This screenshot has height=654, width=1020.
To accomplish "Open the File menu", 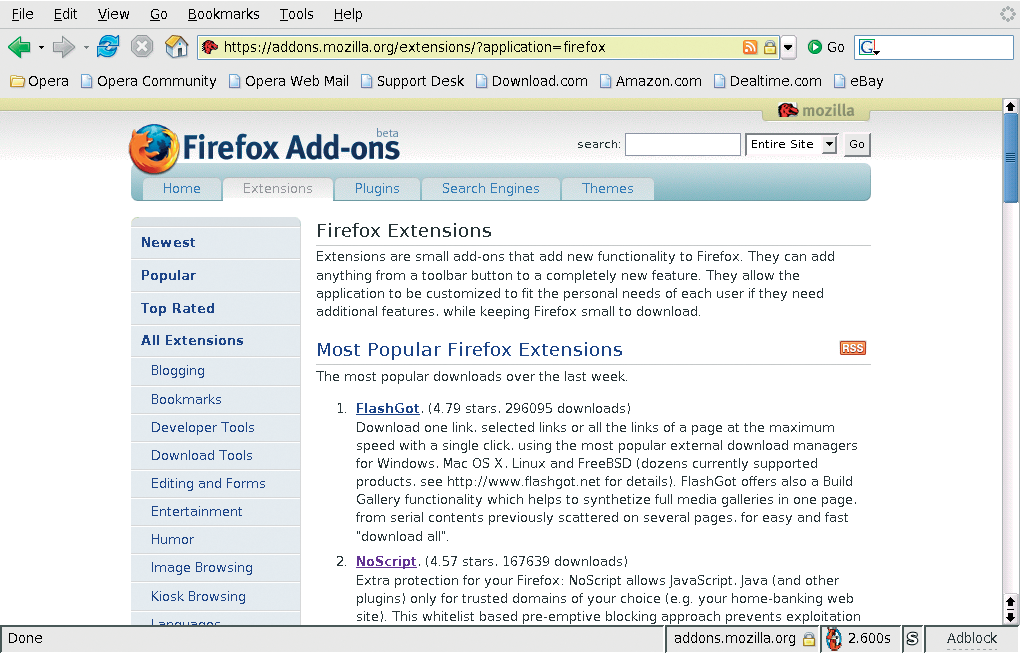I will pos(22,14).
